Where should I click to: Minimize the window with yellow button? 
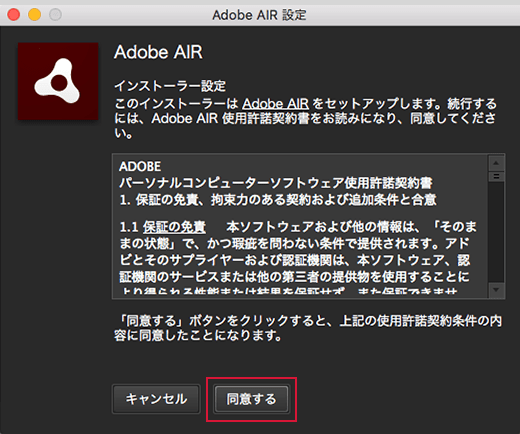(34, 15)
